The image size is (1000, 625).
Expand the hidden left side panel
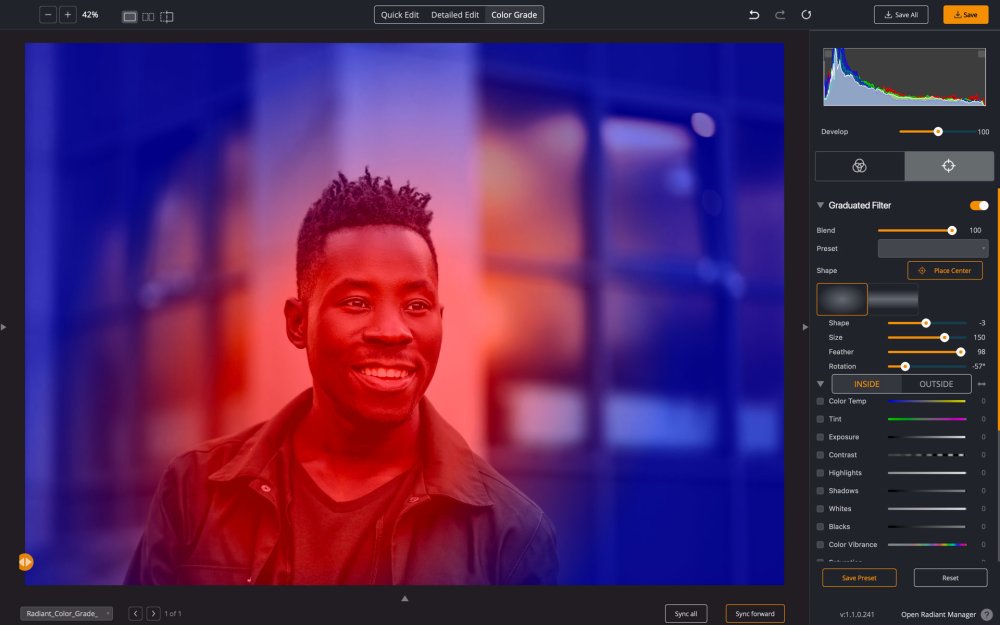click(4, 326)
